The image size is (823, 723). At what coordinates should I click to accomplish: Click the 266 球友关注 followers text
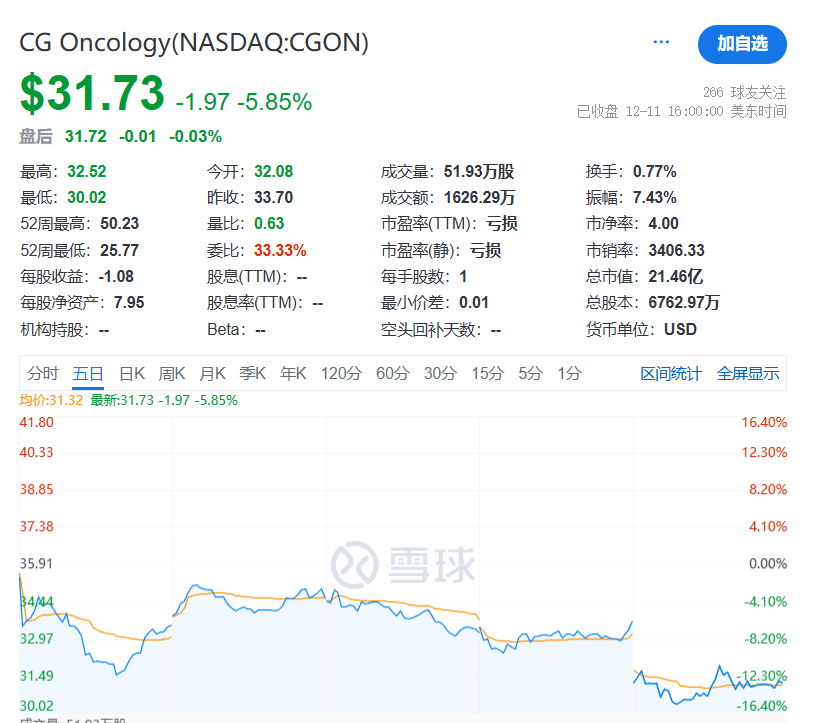744,92
